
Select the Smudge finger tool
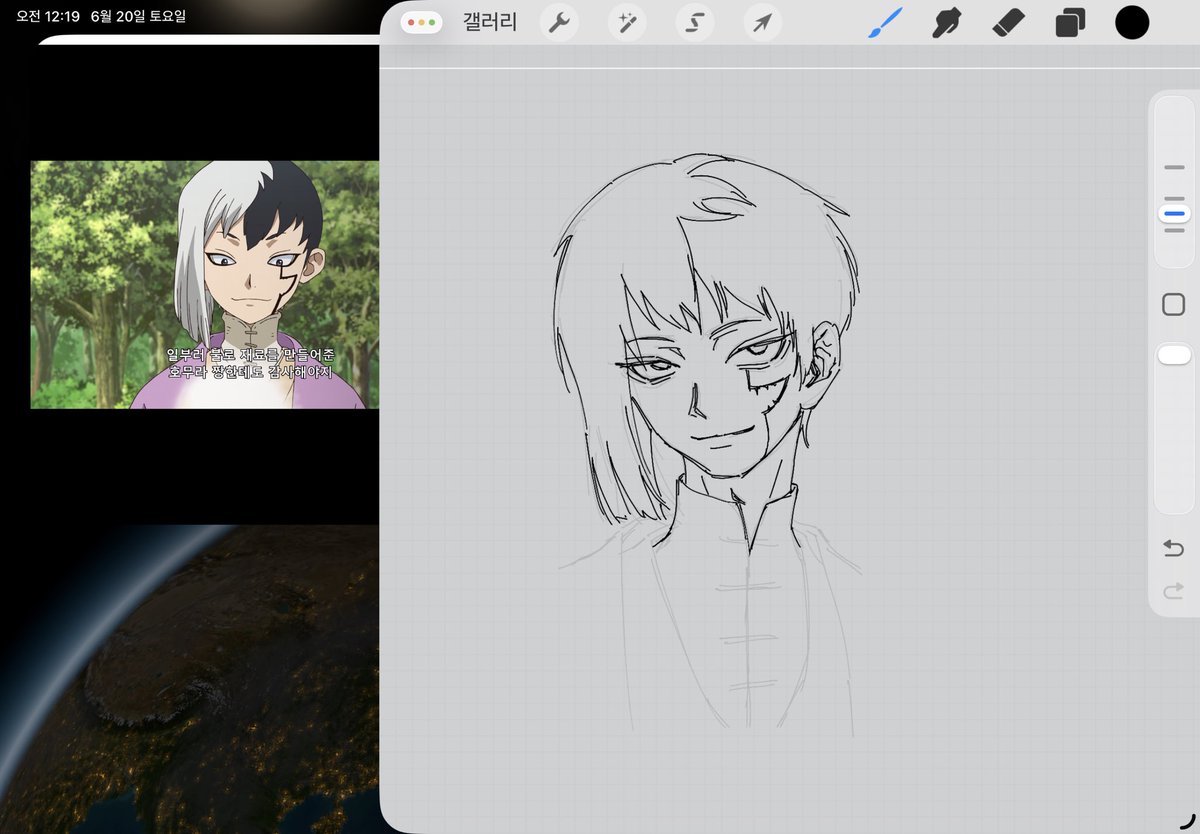pyautogui.click(x=946, y=22)
